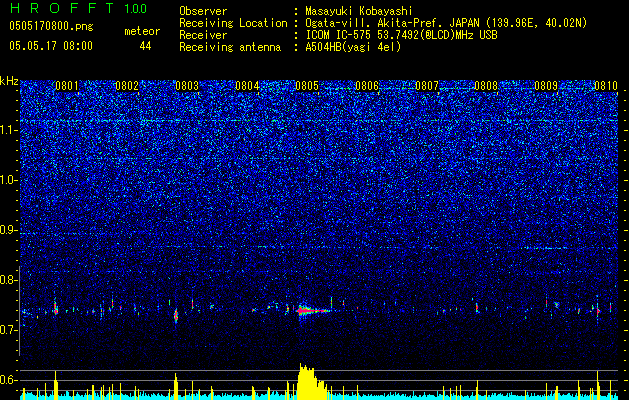Click the meteor count 44
This screenshot has height=400, width=629.
145,46
